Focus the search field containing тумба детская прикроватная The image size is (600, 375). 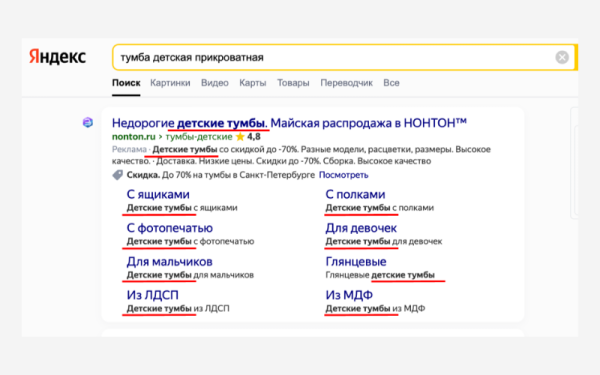click(x=344, y=57)
